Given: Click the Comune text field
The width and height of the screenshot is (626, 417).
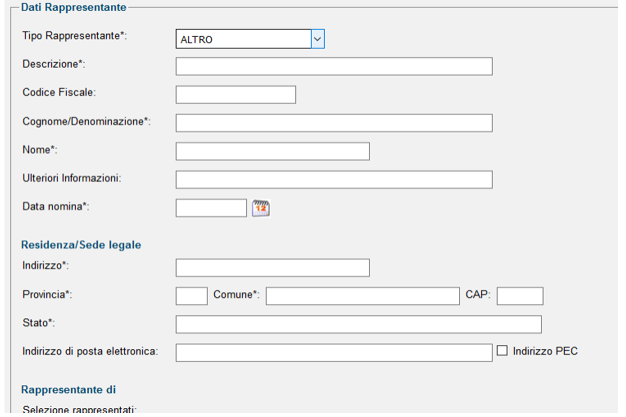Looking at the screenshot, I should click(363, 296).
